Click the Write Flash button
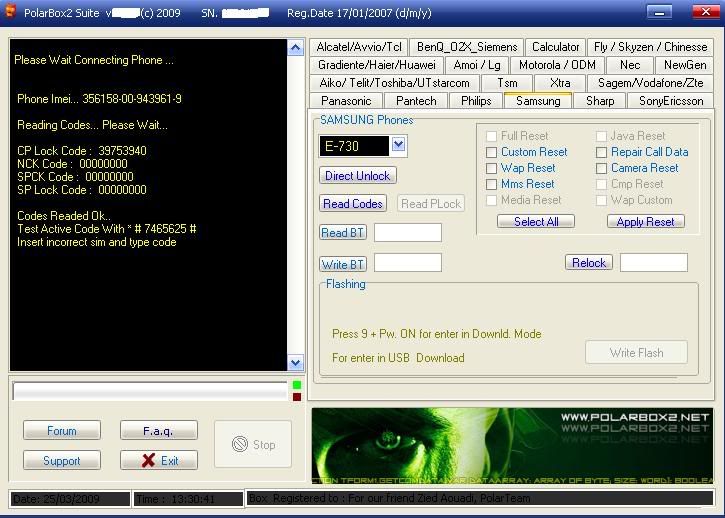The width and height of the screenshot is (725, 518). 636,353
